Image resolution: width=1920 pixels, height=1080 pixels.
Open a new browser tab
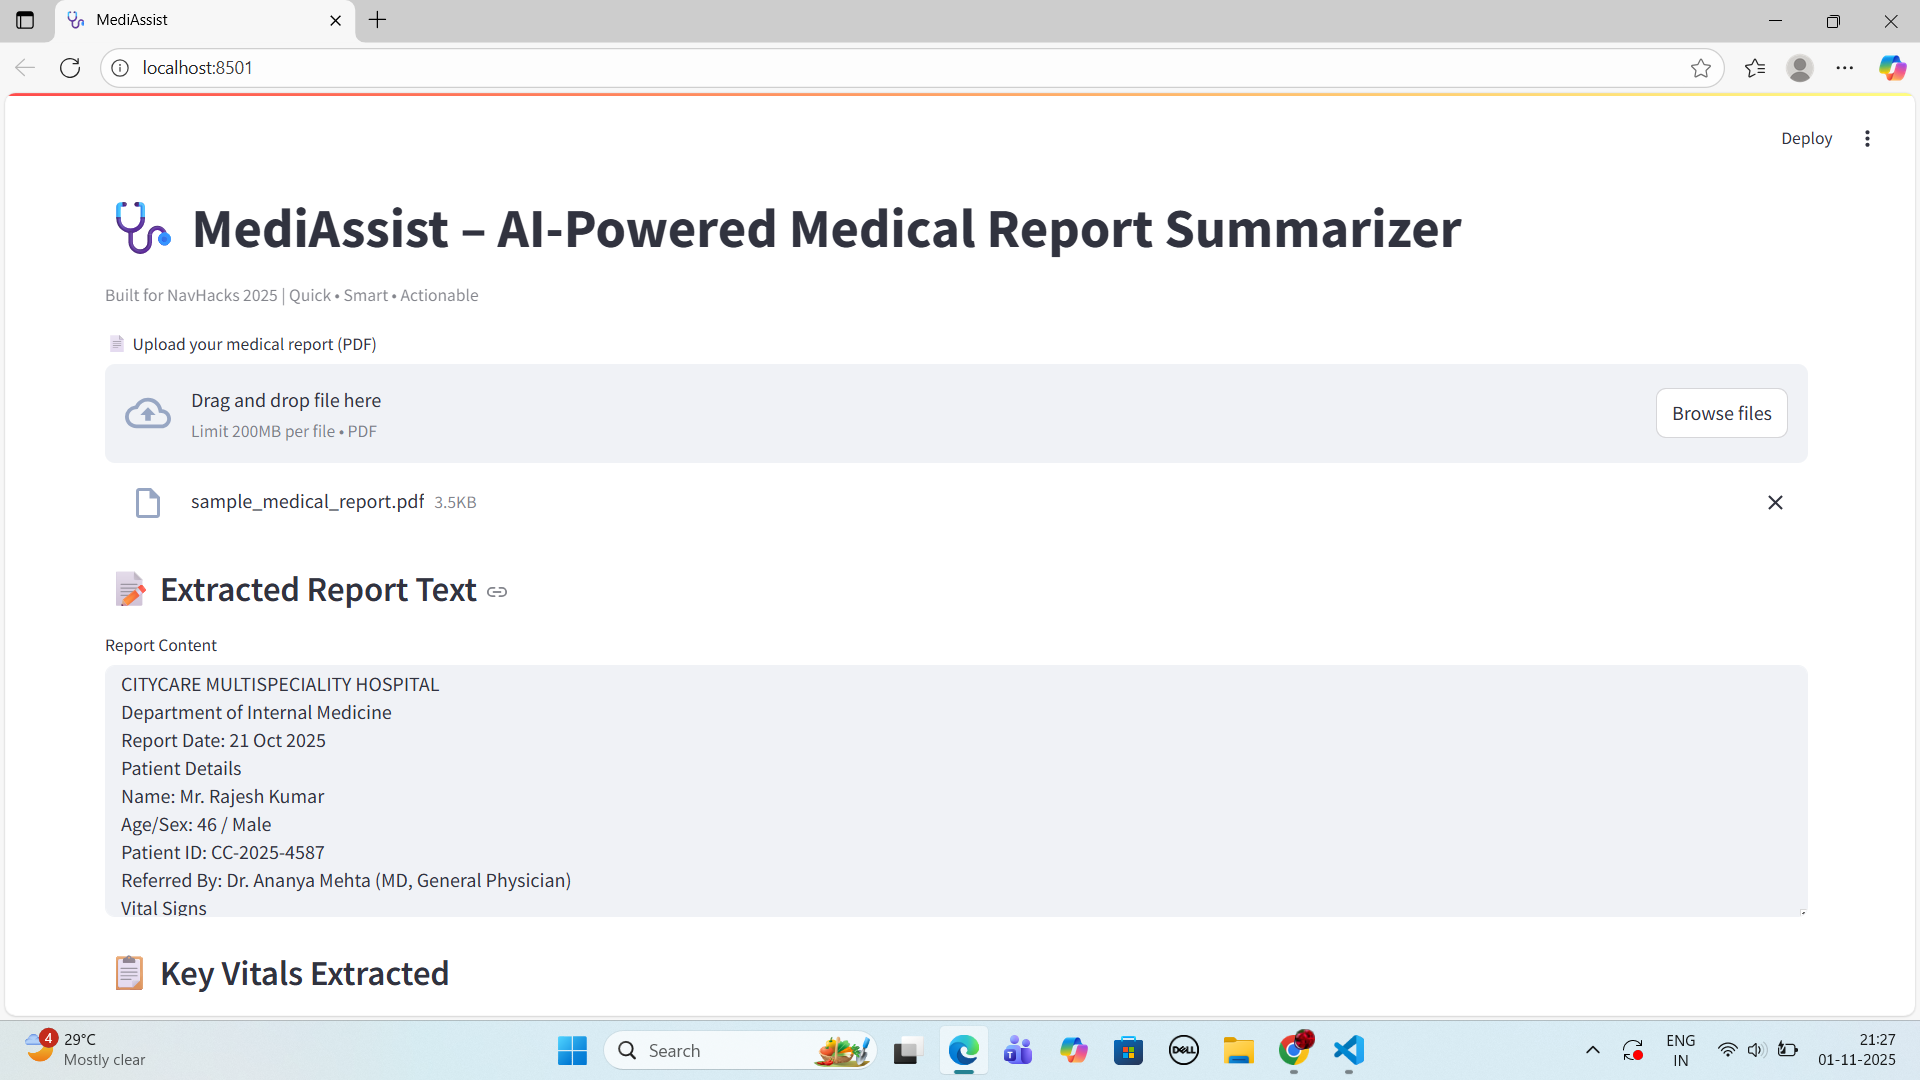point(377,20)
